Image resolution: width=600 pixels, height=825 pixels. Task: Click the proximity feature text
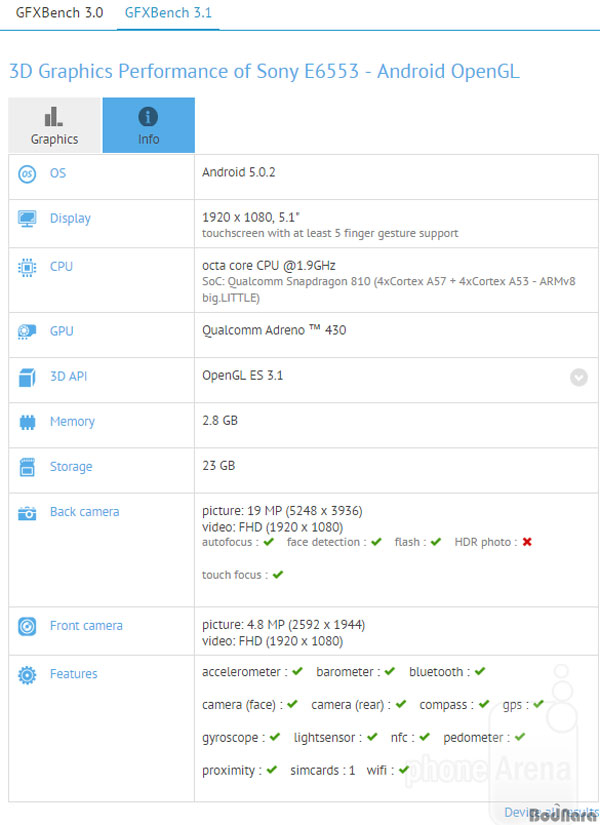point(232,770)
